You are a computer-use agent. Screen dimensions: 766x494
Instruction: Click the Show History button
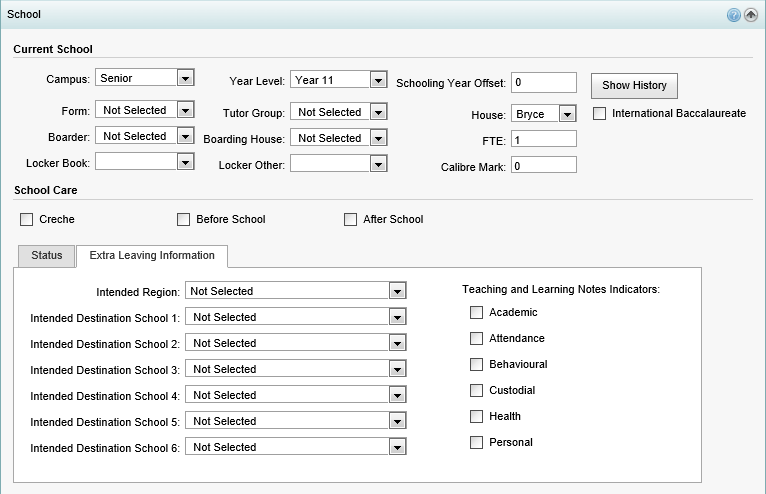pyautogui.click(x=634, y=86)
